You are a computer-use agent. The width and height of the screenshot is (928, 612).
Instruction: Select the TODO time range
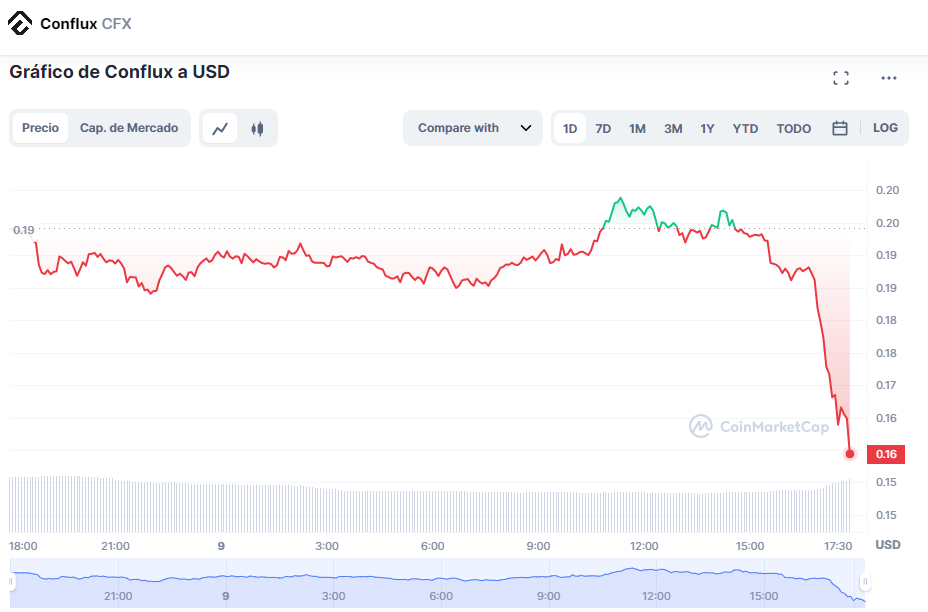(x=794, y=128)
